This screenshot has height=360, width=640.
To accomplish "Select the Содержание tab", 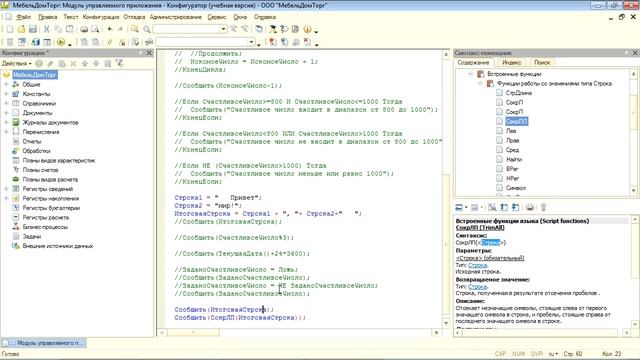I will (x=473, y=62).
